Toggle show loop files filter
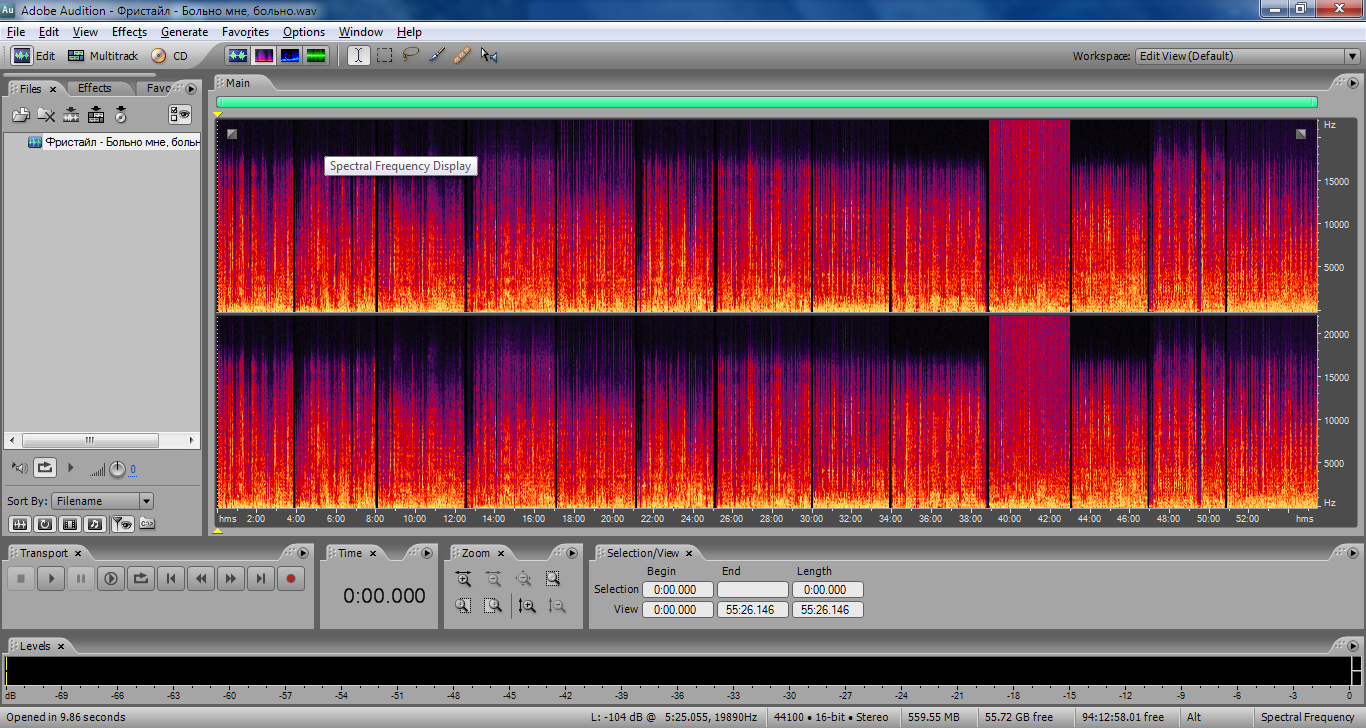 (x=45, y=523)
